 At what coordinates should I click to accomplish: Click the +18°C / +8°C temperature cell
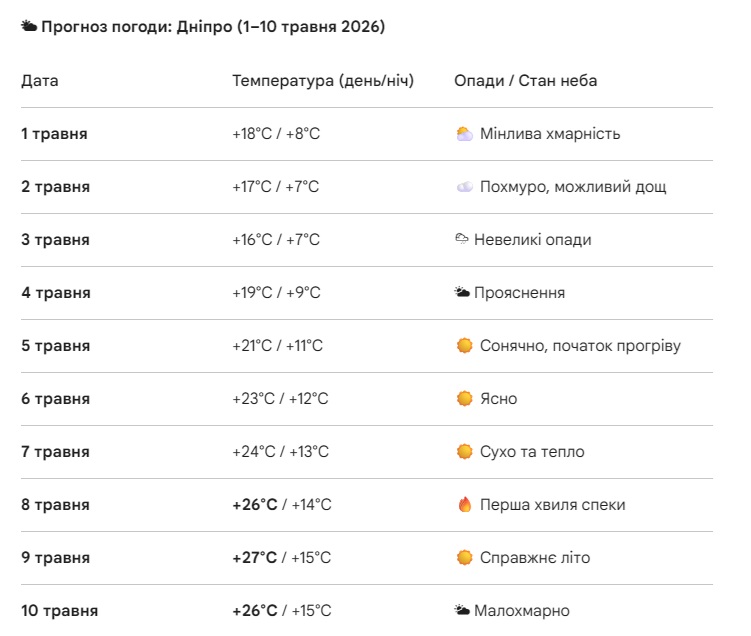coord(276,134)
